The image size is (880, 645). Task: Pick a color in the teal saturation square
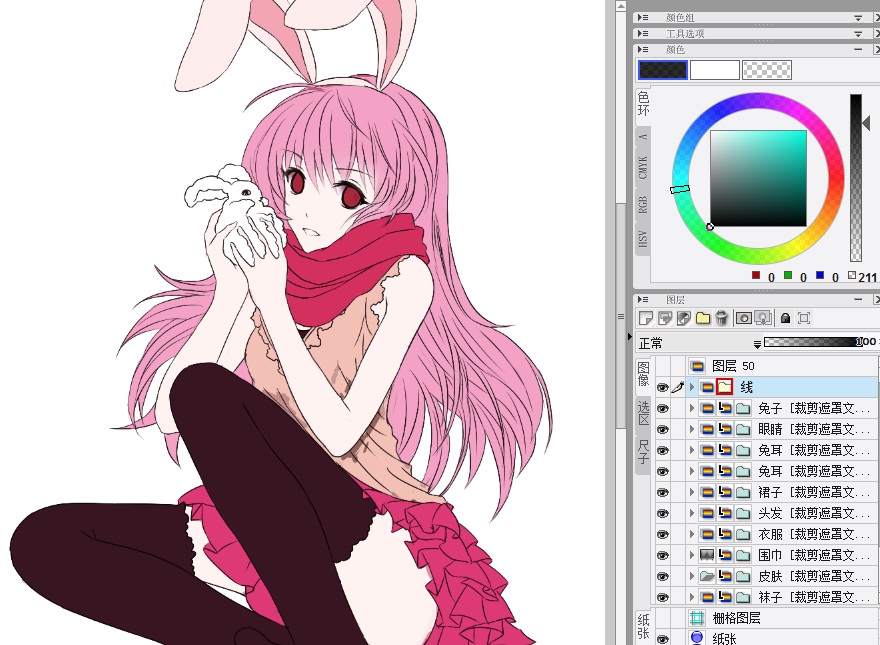(758, 179)
